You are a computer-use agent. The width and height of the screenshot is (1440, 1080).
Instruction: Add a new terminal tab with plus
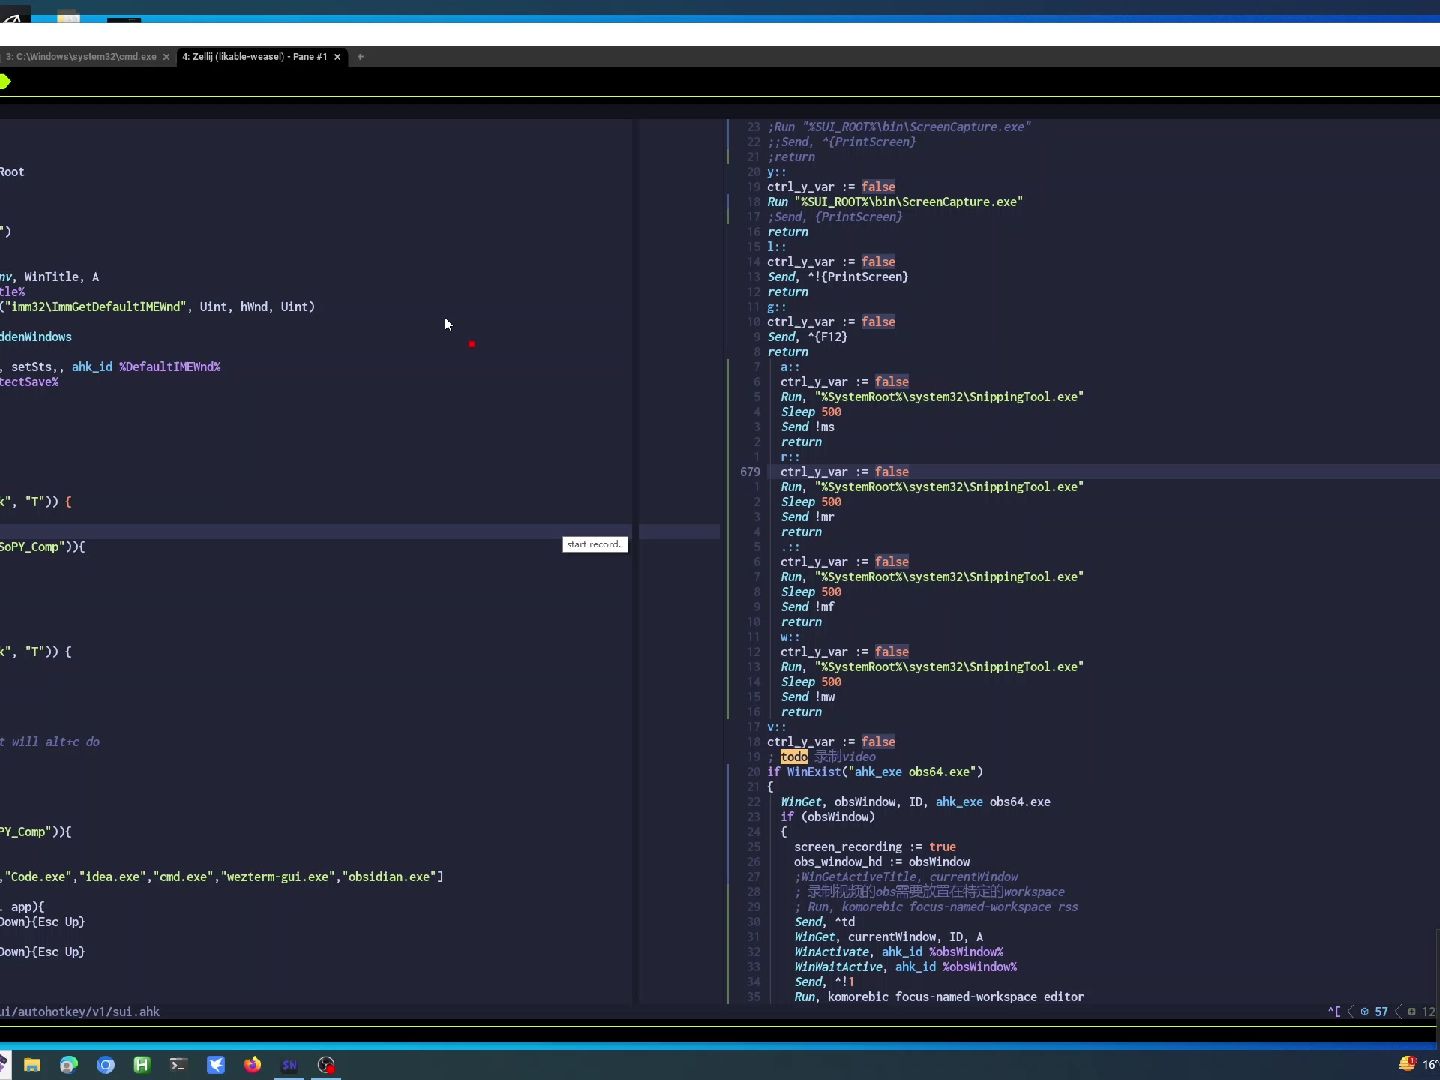point(361,57)
